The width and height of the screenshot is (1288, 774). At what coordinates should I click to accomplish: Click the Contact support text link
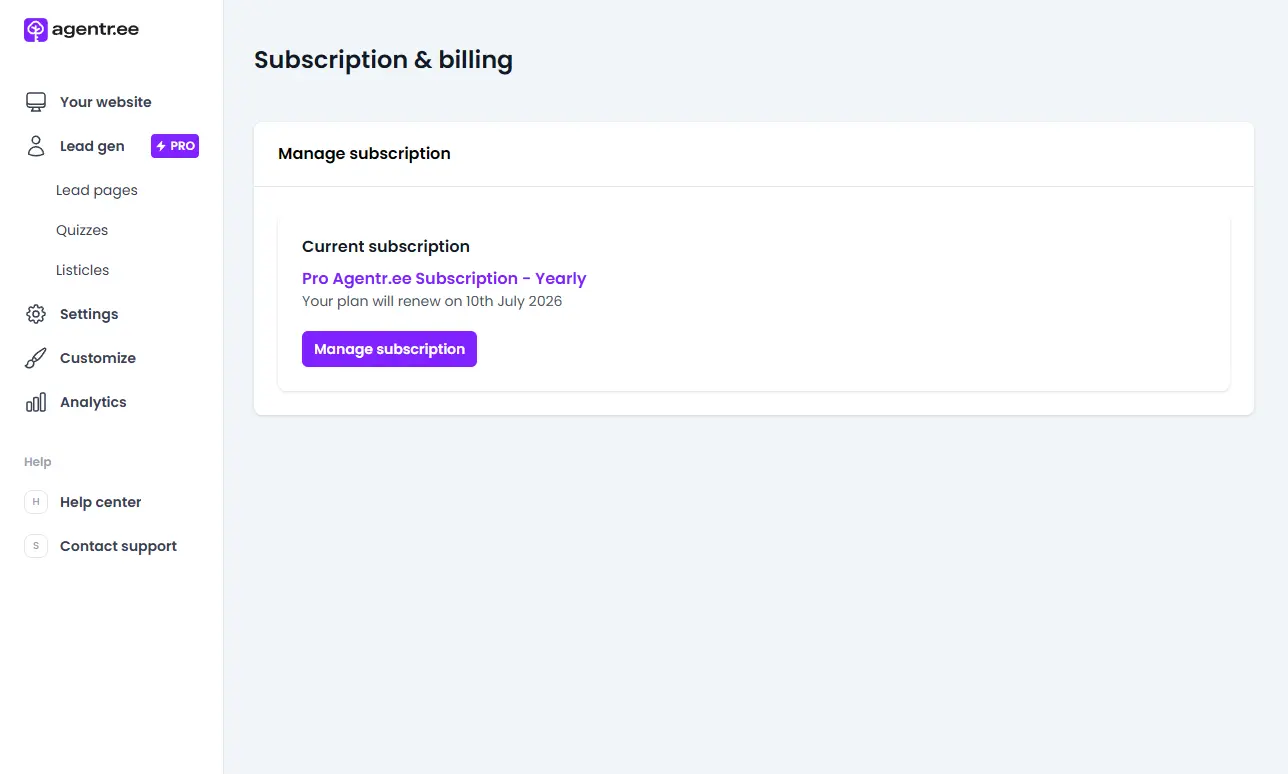click(118, 546)
